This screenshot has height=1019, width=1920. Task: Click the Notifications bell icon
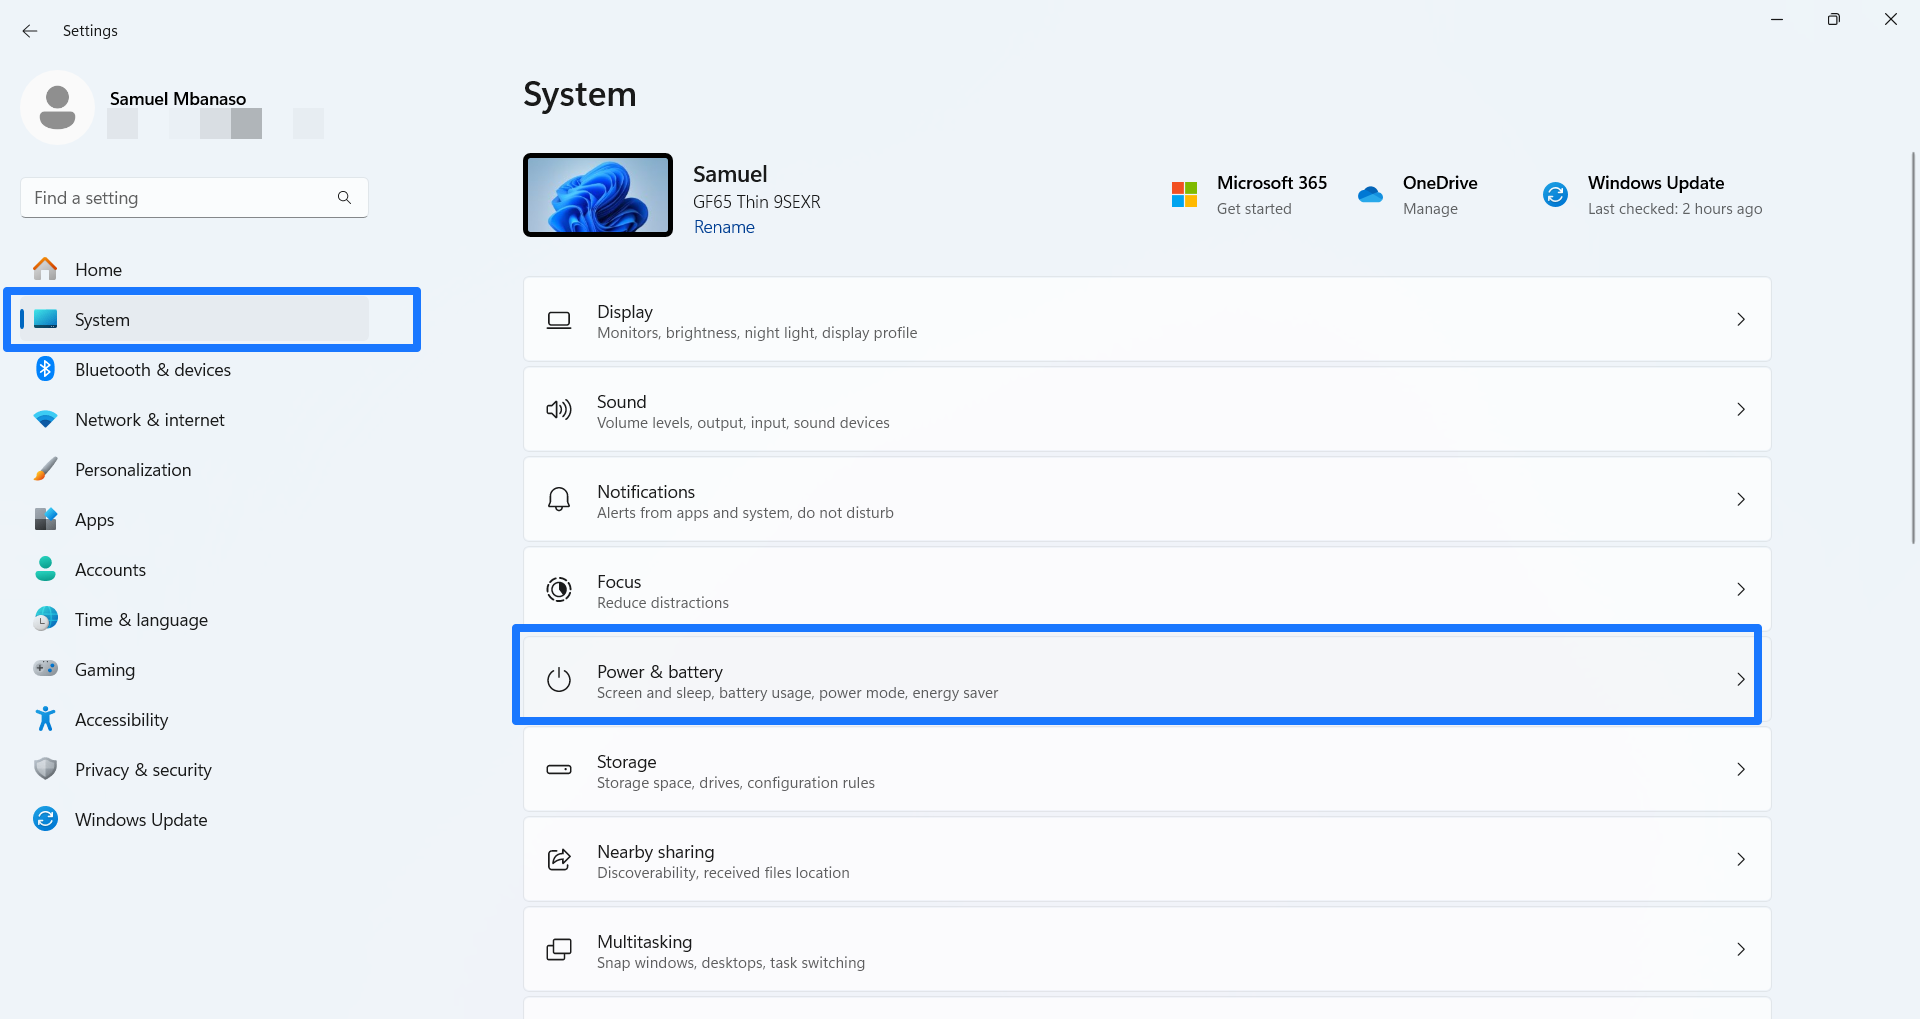[x=559, y=500]
